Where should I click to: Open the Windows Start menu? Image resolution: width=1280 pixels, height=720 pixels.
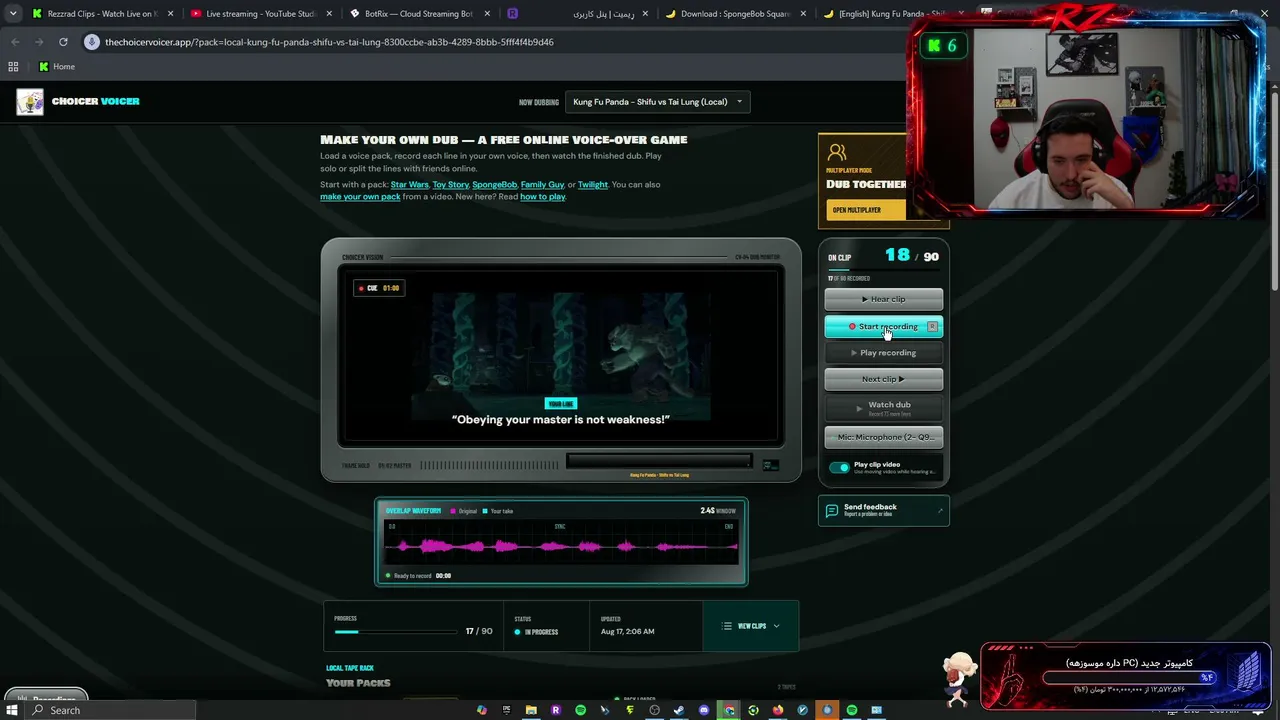coord(12,710)
